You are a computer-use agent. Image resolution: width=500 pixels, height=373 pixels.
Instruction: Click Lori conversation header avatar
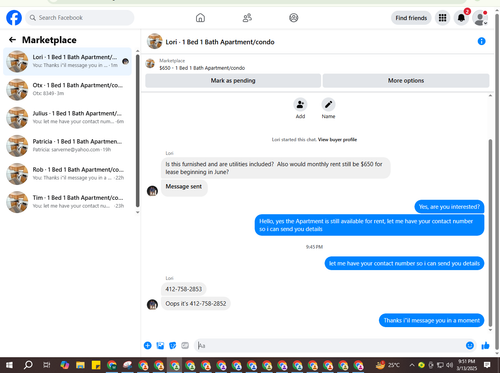coord(155,41)
